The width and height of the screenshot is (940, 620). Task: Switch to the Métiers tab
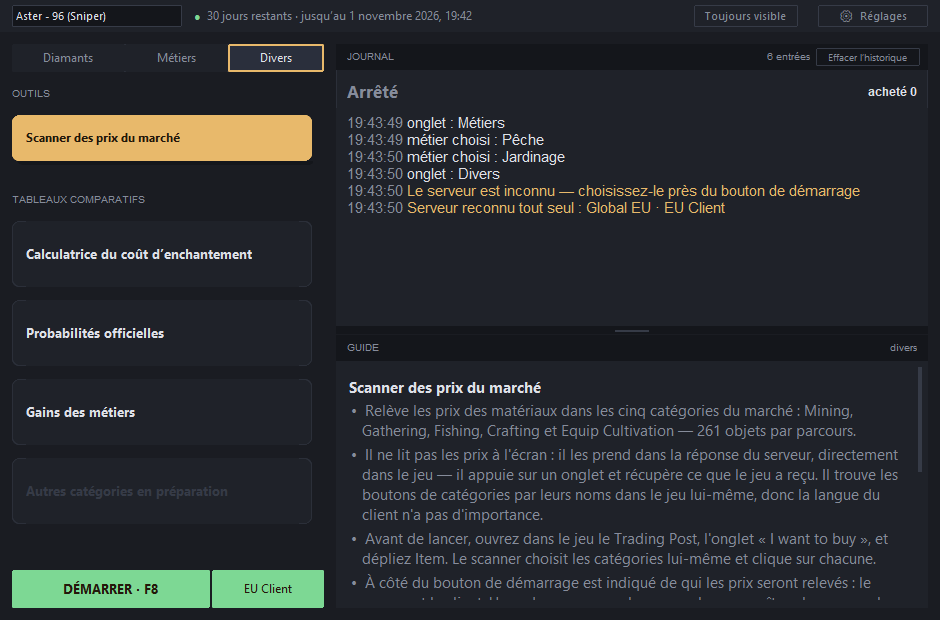176,58
